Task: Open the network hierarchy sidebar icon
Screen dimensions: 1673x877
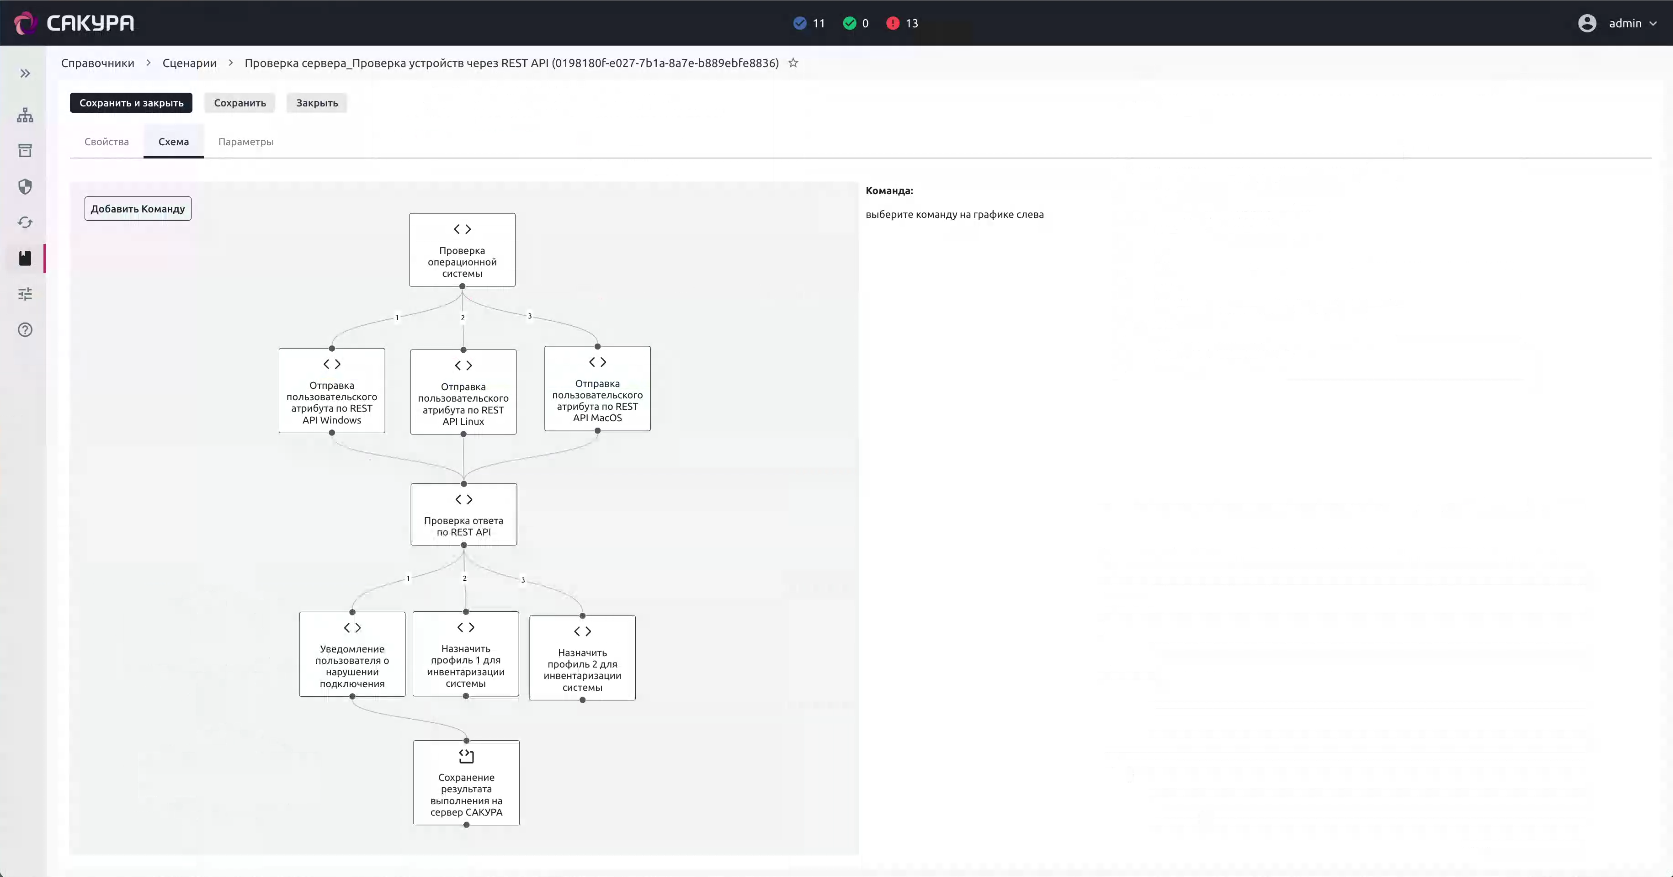Action: (25, 115)
